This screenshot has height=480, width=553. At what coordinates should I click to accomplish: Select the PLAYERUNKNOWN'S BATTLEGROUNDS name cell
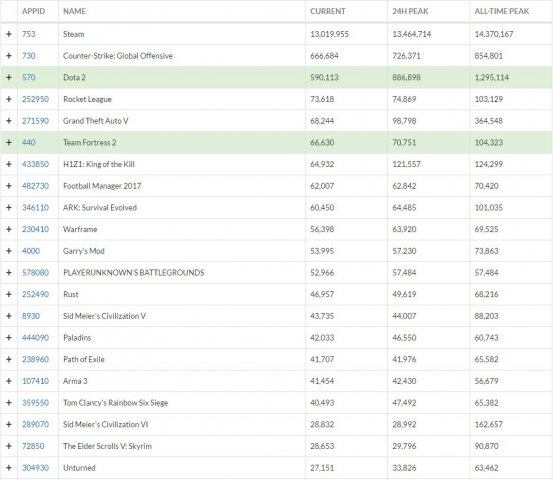(x=182, y=273)
